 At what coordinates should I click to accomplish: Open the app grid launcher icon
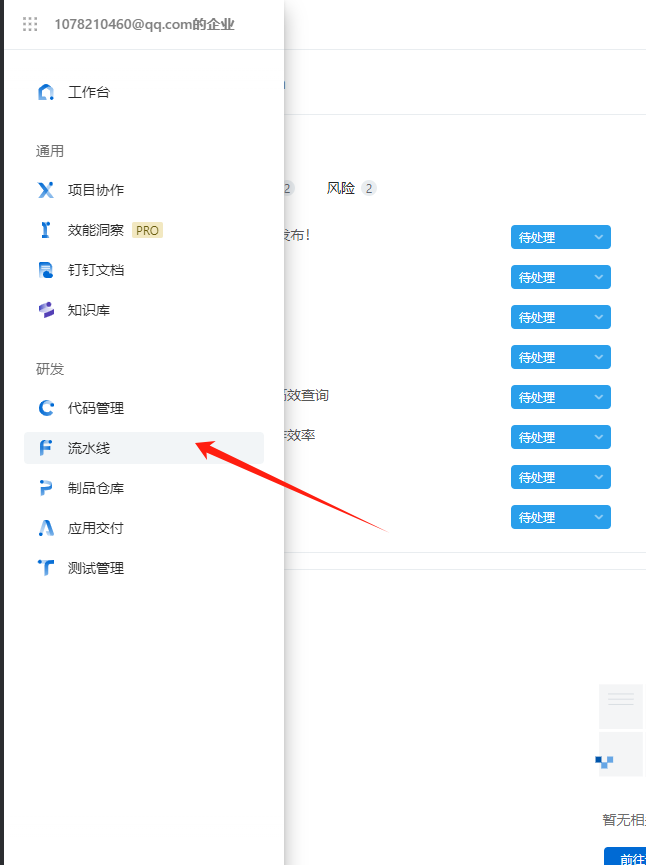[30, 24]
